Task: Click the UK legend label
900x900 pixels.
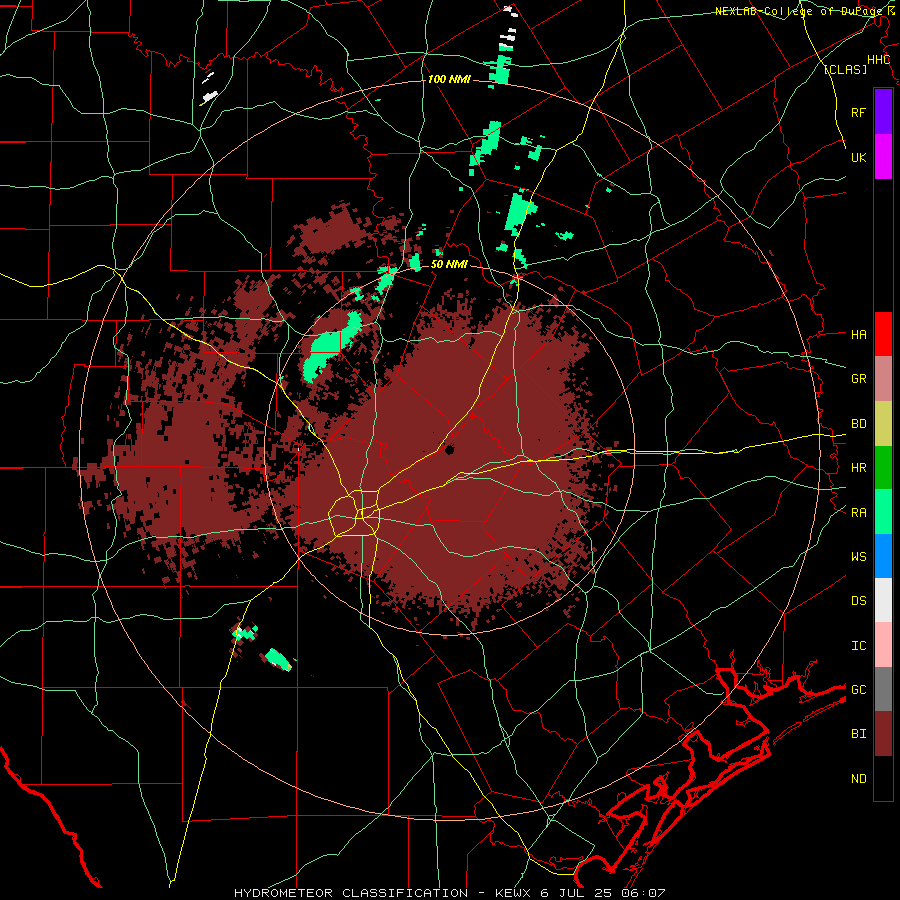Action: click(858, 157)
